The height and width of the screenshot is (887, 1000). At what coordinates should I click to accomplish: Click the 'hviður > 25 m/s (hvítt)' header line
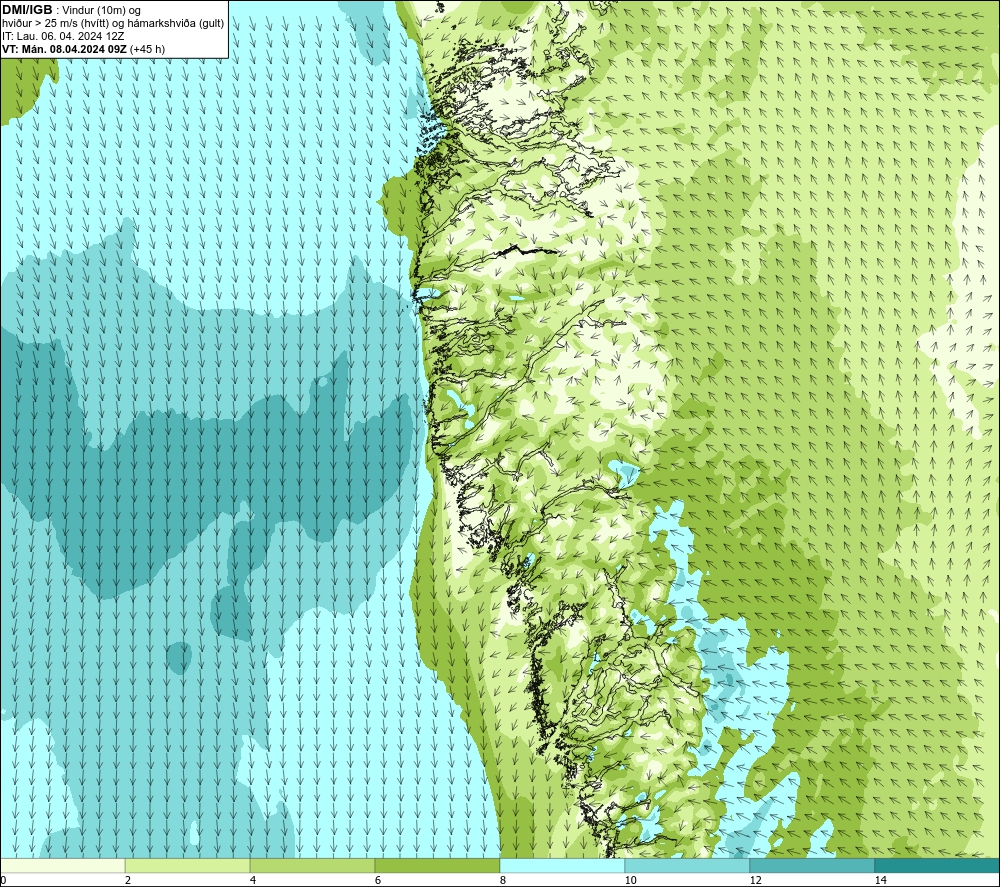click(x=113, y=23)
